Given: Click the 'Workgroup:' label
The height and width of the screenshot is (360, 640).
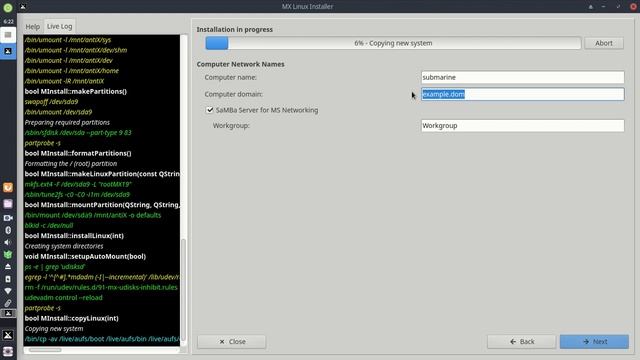Looking at the screenshot, I should pos(231,126).
